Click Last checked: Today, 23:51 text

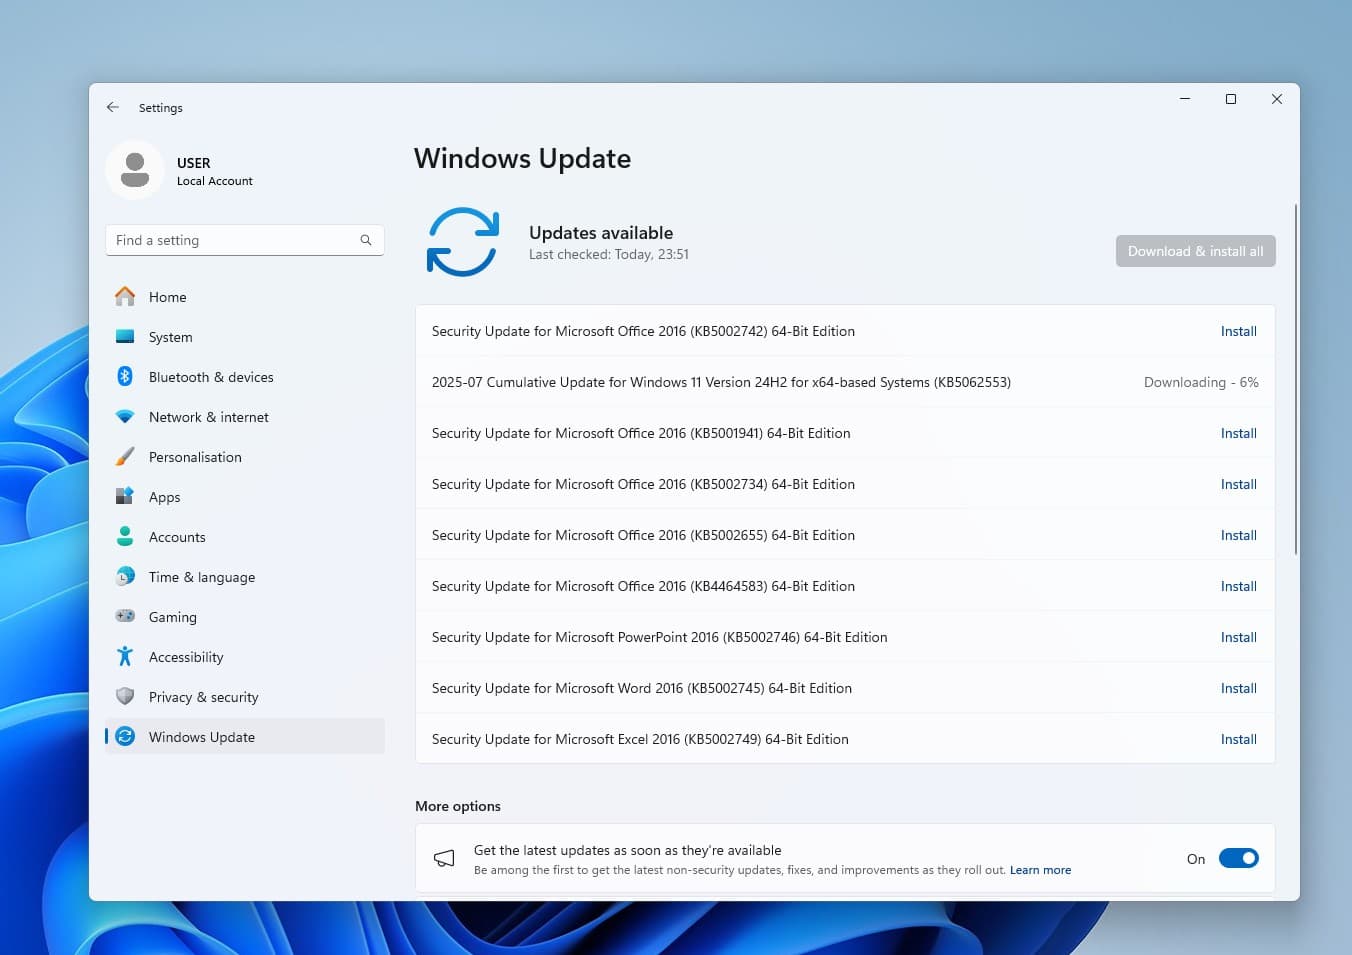[609, 255]
